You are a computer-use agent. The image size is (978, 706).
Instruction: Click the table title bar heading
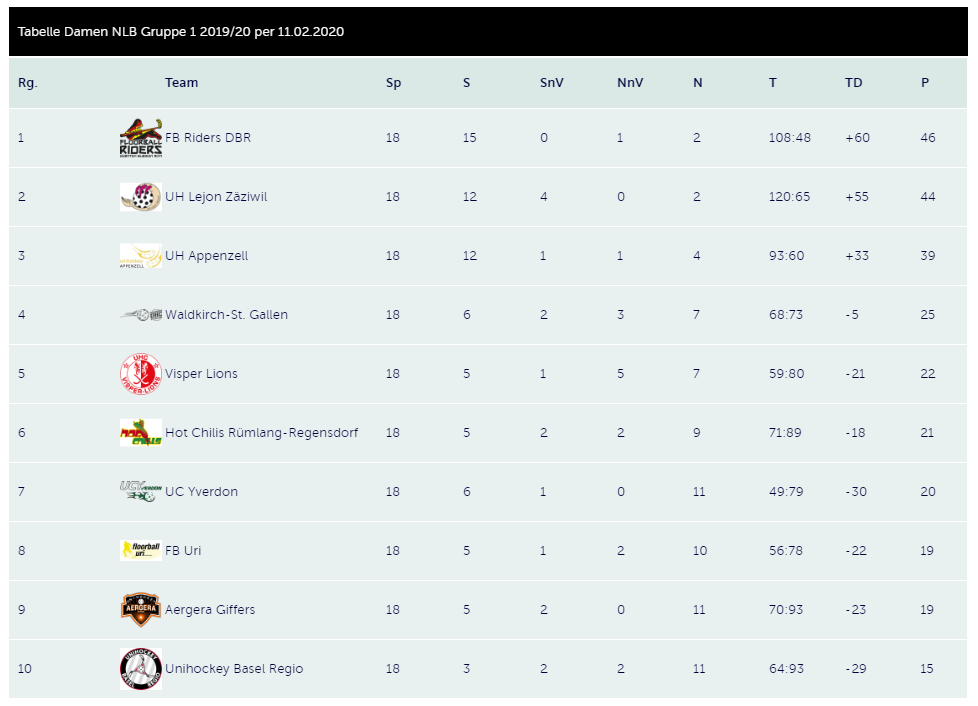pyautogui.click(x=181, y=32)
